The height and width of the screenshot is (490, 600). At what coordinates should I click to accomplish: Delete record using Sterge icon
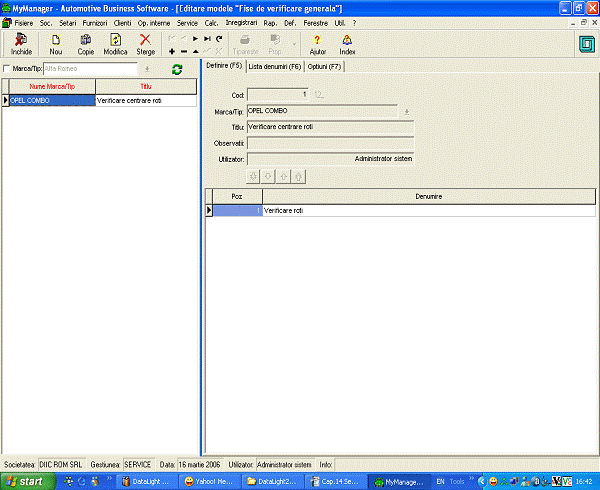pyautogui.click(x=146, y=43)
